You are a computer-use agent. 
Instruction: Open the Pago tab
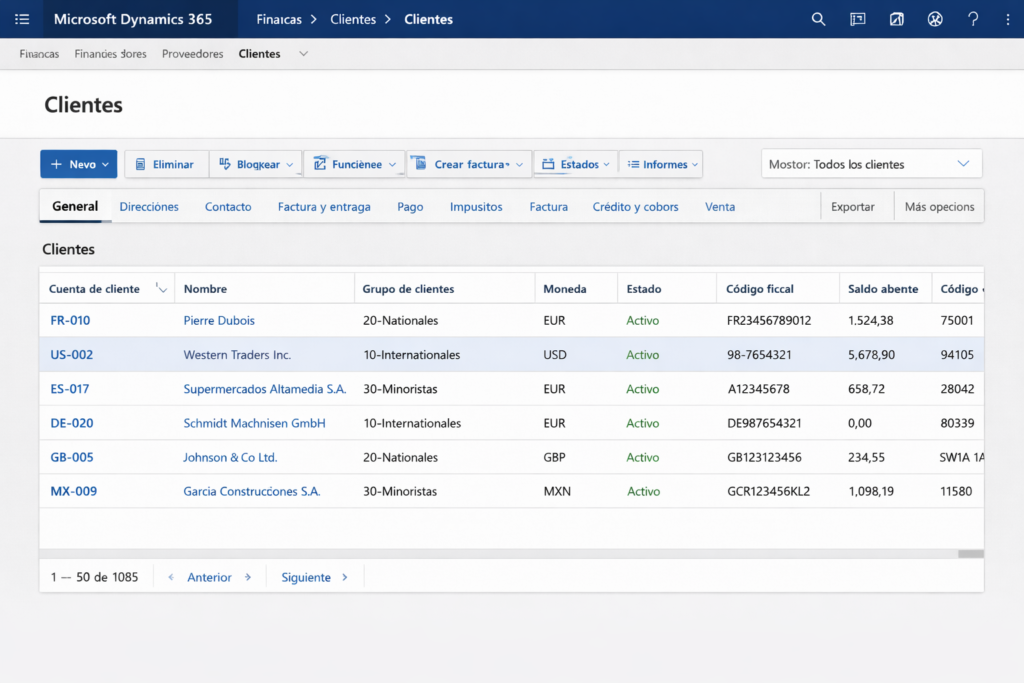click(x=410, y=206)
